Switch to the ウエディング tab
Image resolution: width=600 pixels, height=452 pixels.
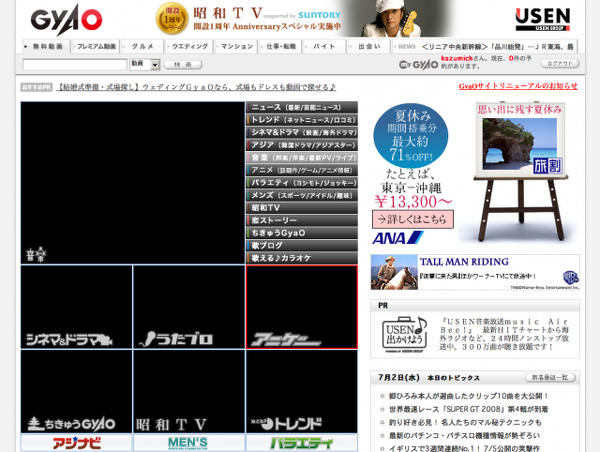[x=189, y=46]
